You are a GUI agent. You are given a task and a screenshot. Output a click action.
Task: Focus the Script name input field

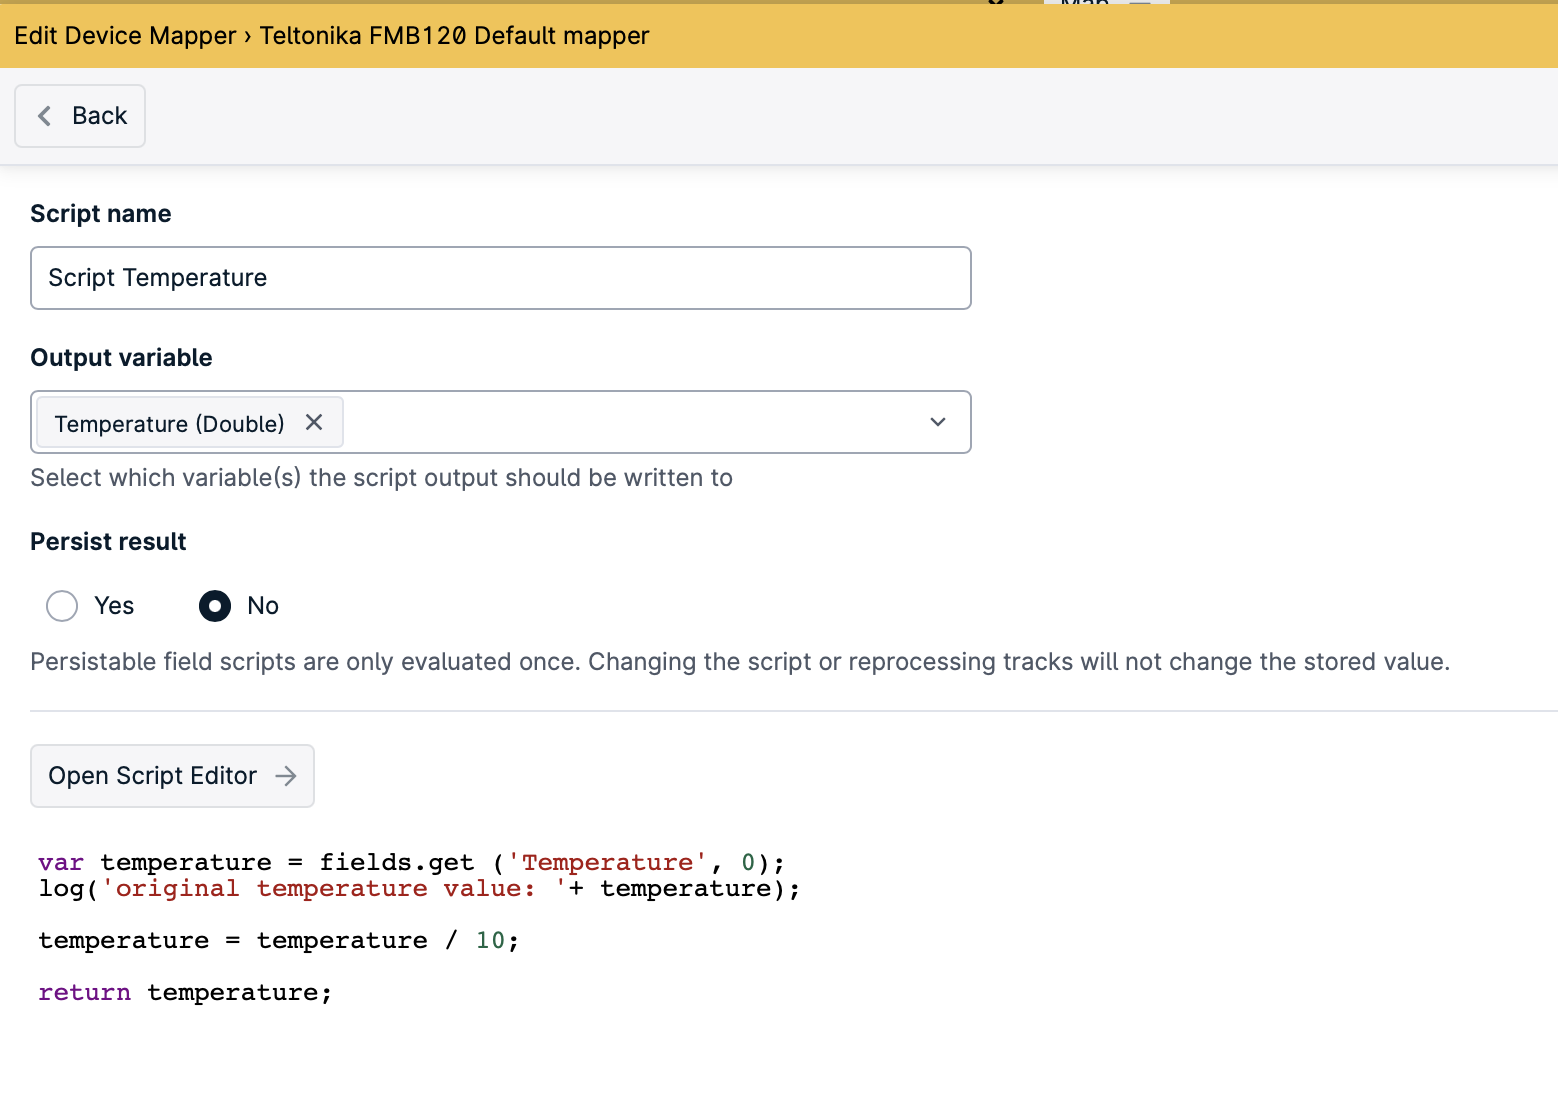pos(500,278)
